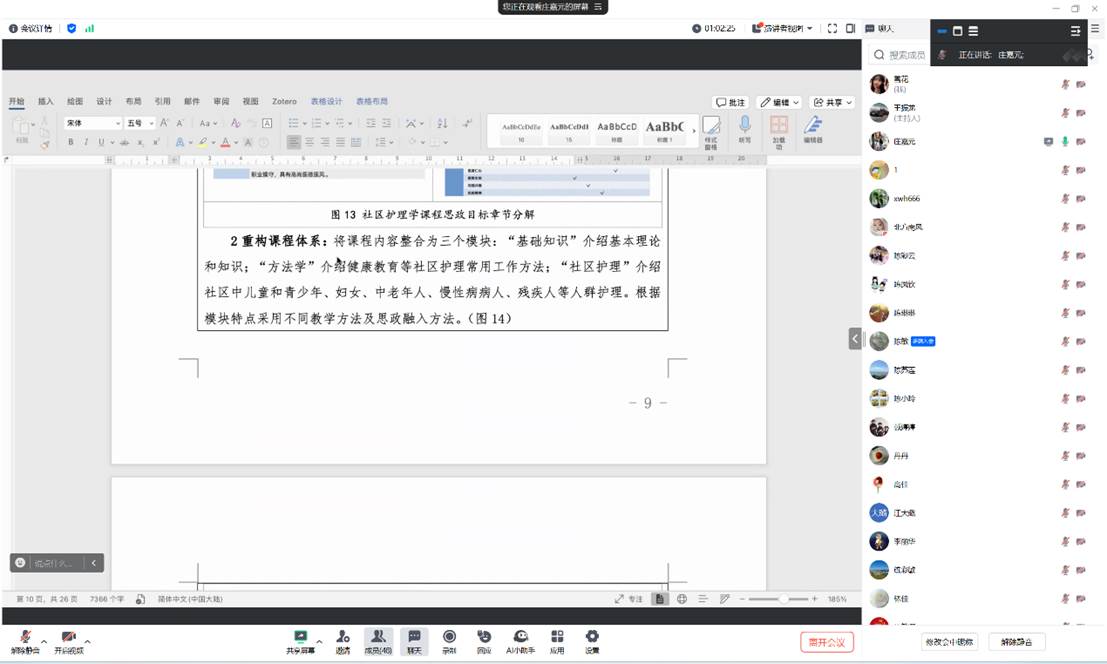Click the security shield icon

pos(71,28)
